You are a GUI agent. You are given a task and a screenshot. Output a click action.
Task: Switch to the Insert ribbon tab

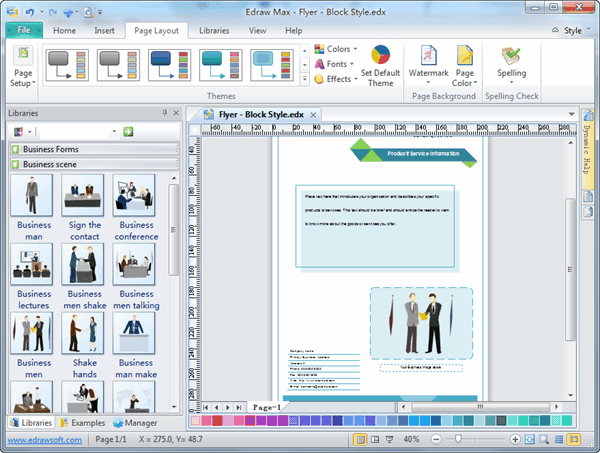coord(104,31)
